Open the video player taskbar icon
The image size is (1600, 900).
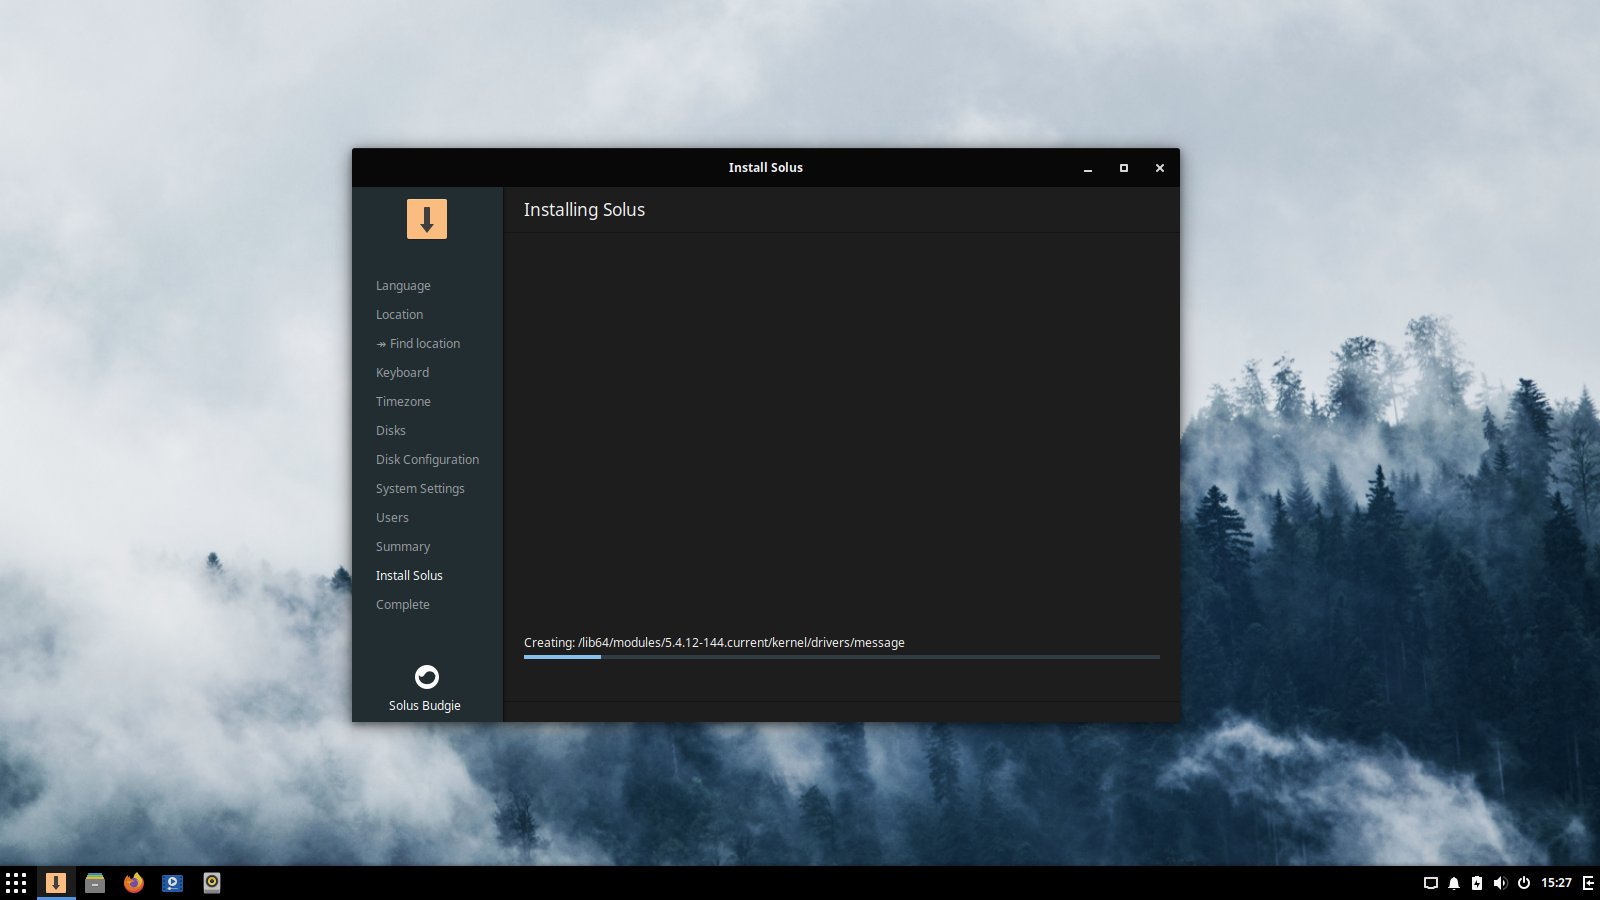click(x=173, y=883)
